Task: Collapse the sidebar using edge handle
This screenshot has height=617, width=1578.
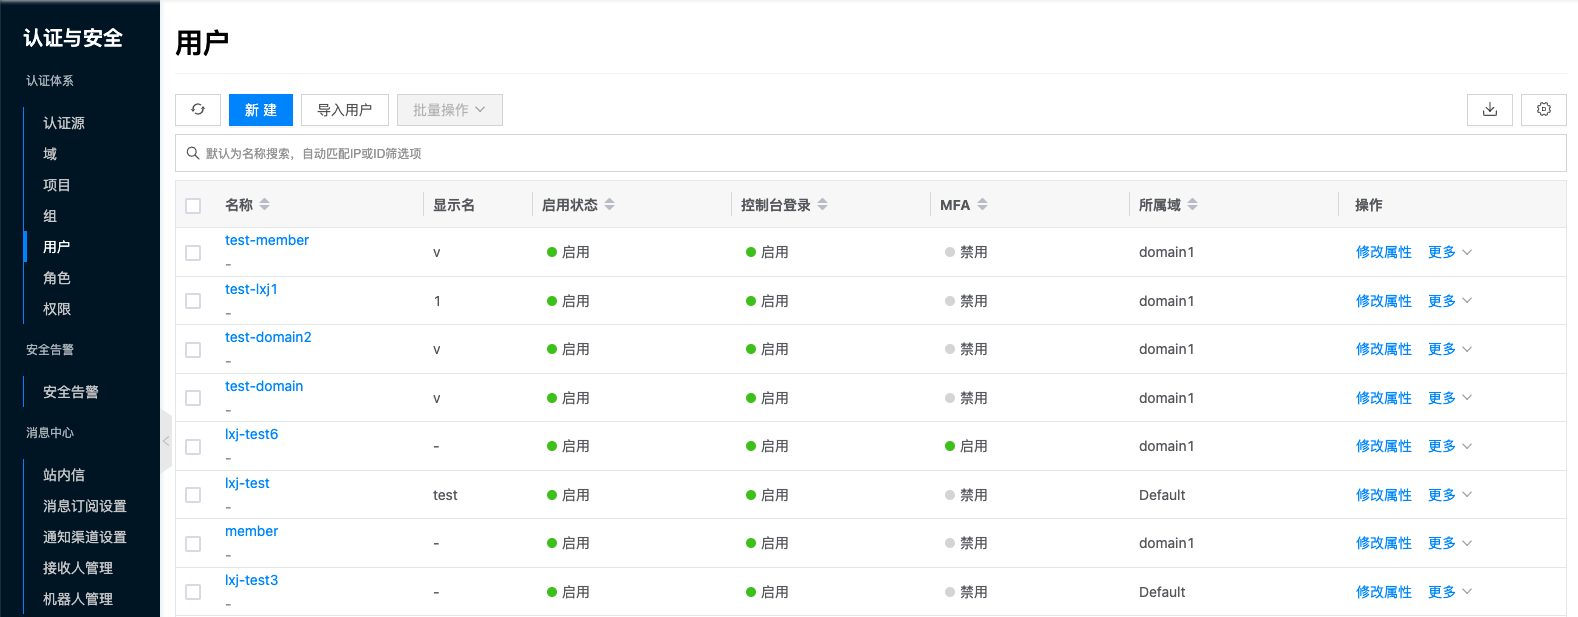Action: [166, 441]
